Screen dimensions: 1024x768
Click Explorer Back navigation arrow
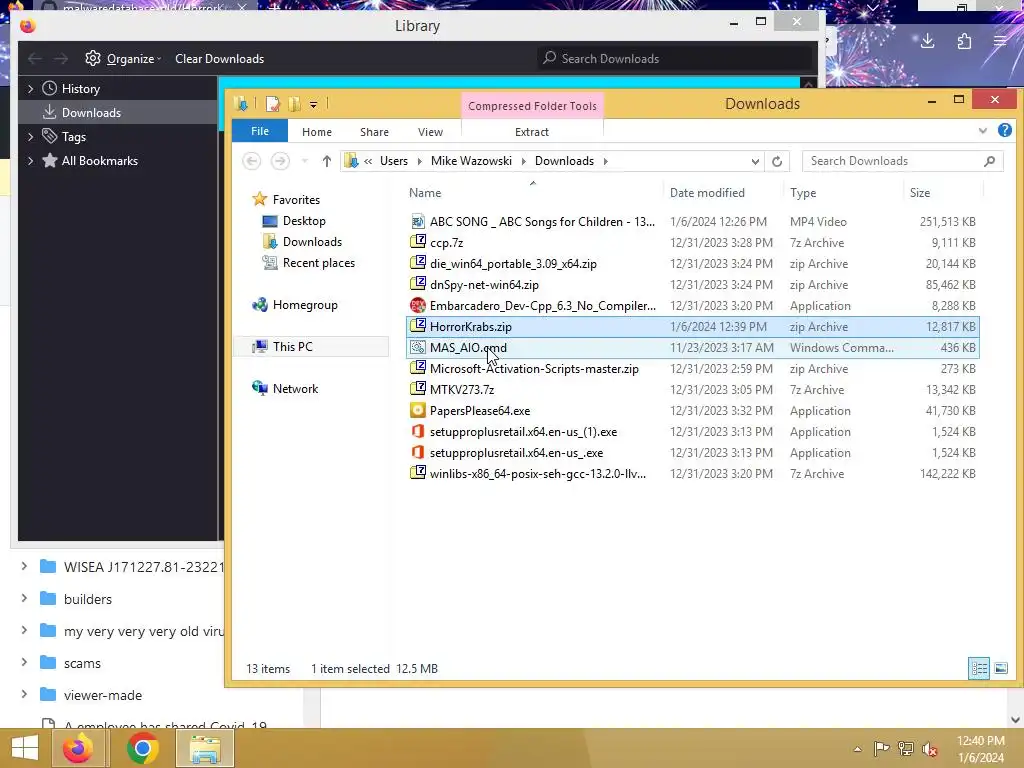point(251,161)
